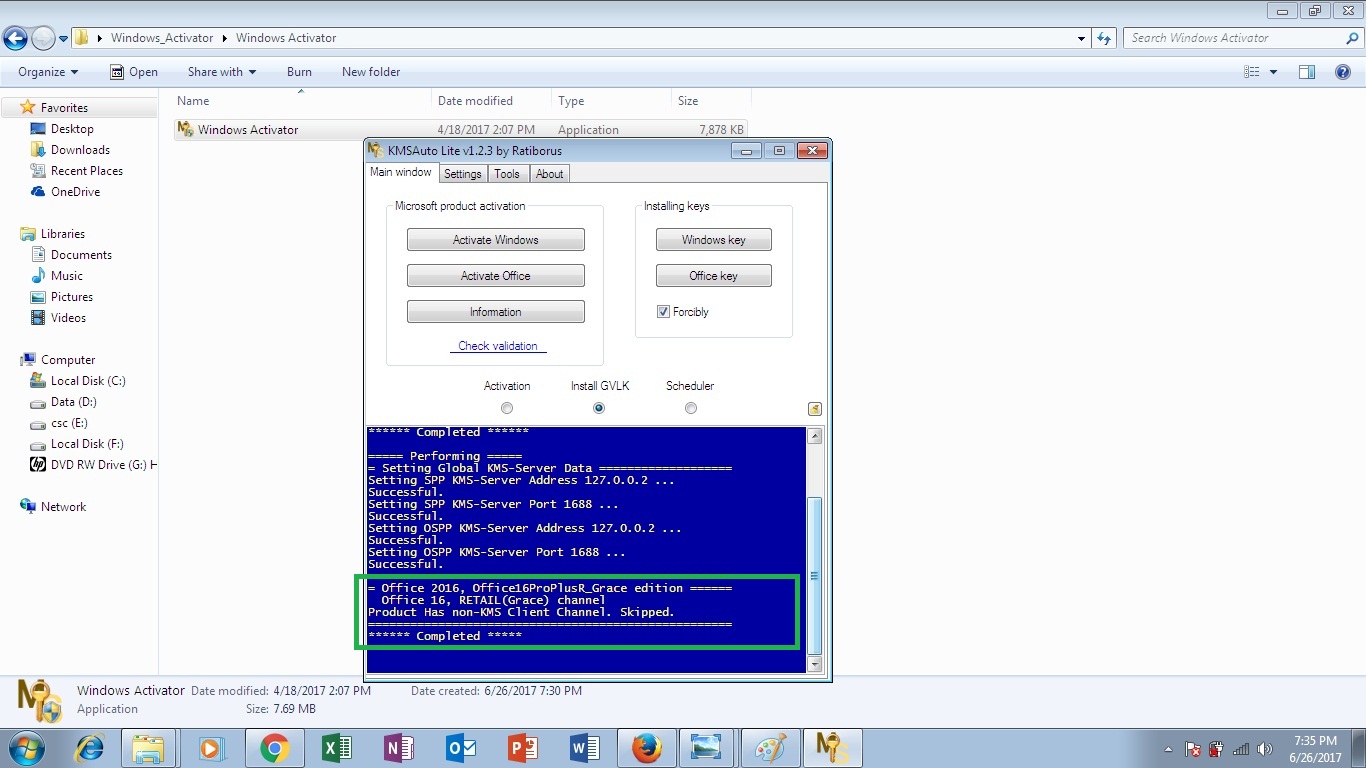The image size is (1366, 768).
Task: Open the view options dropdown arrow
Action: [x=1273, y=72]
